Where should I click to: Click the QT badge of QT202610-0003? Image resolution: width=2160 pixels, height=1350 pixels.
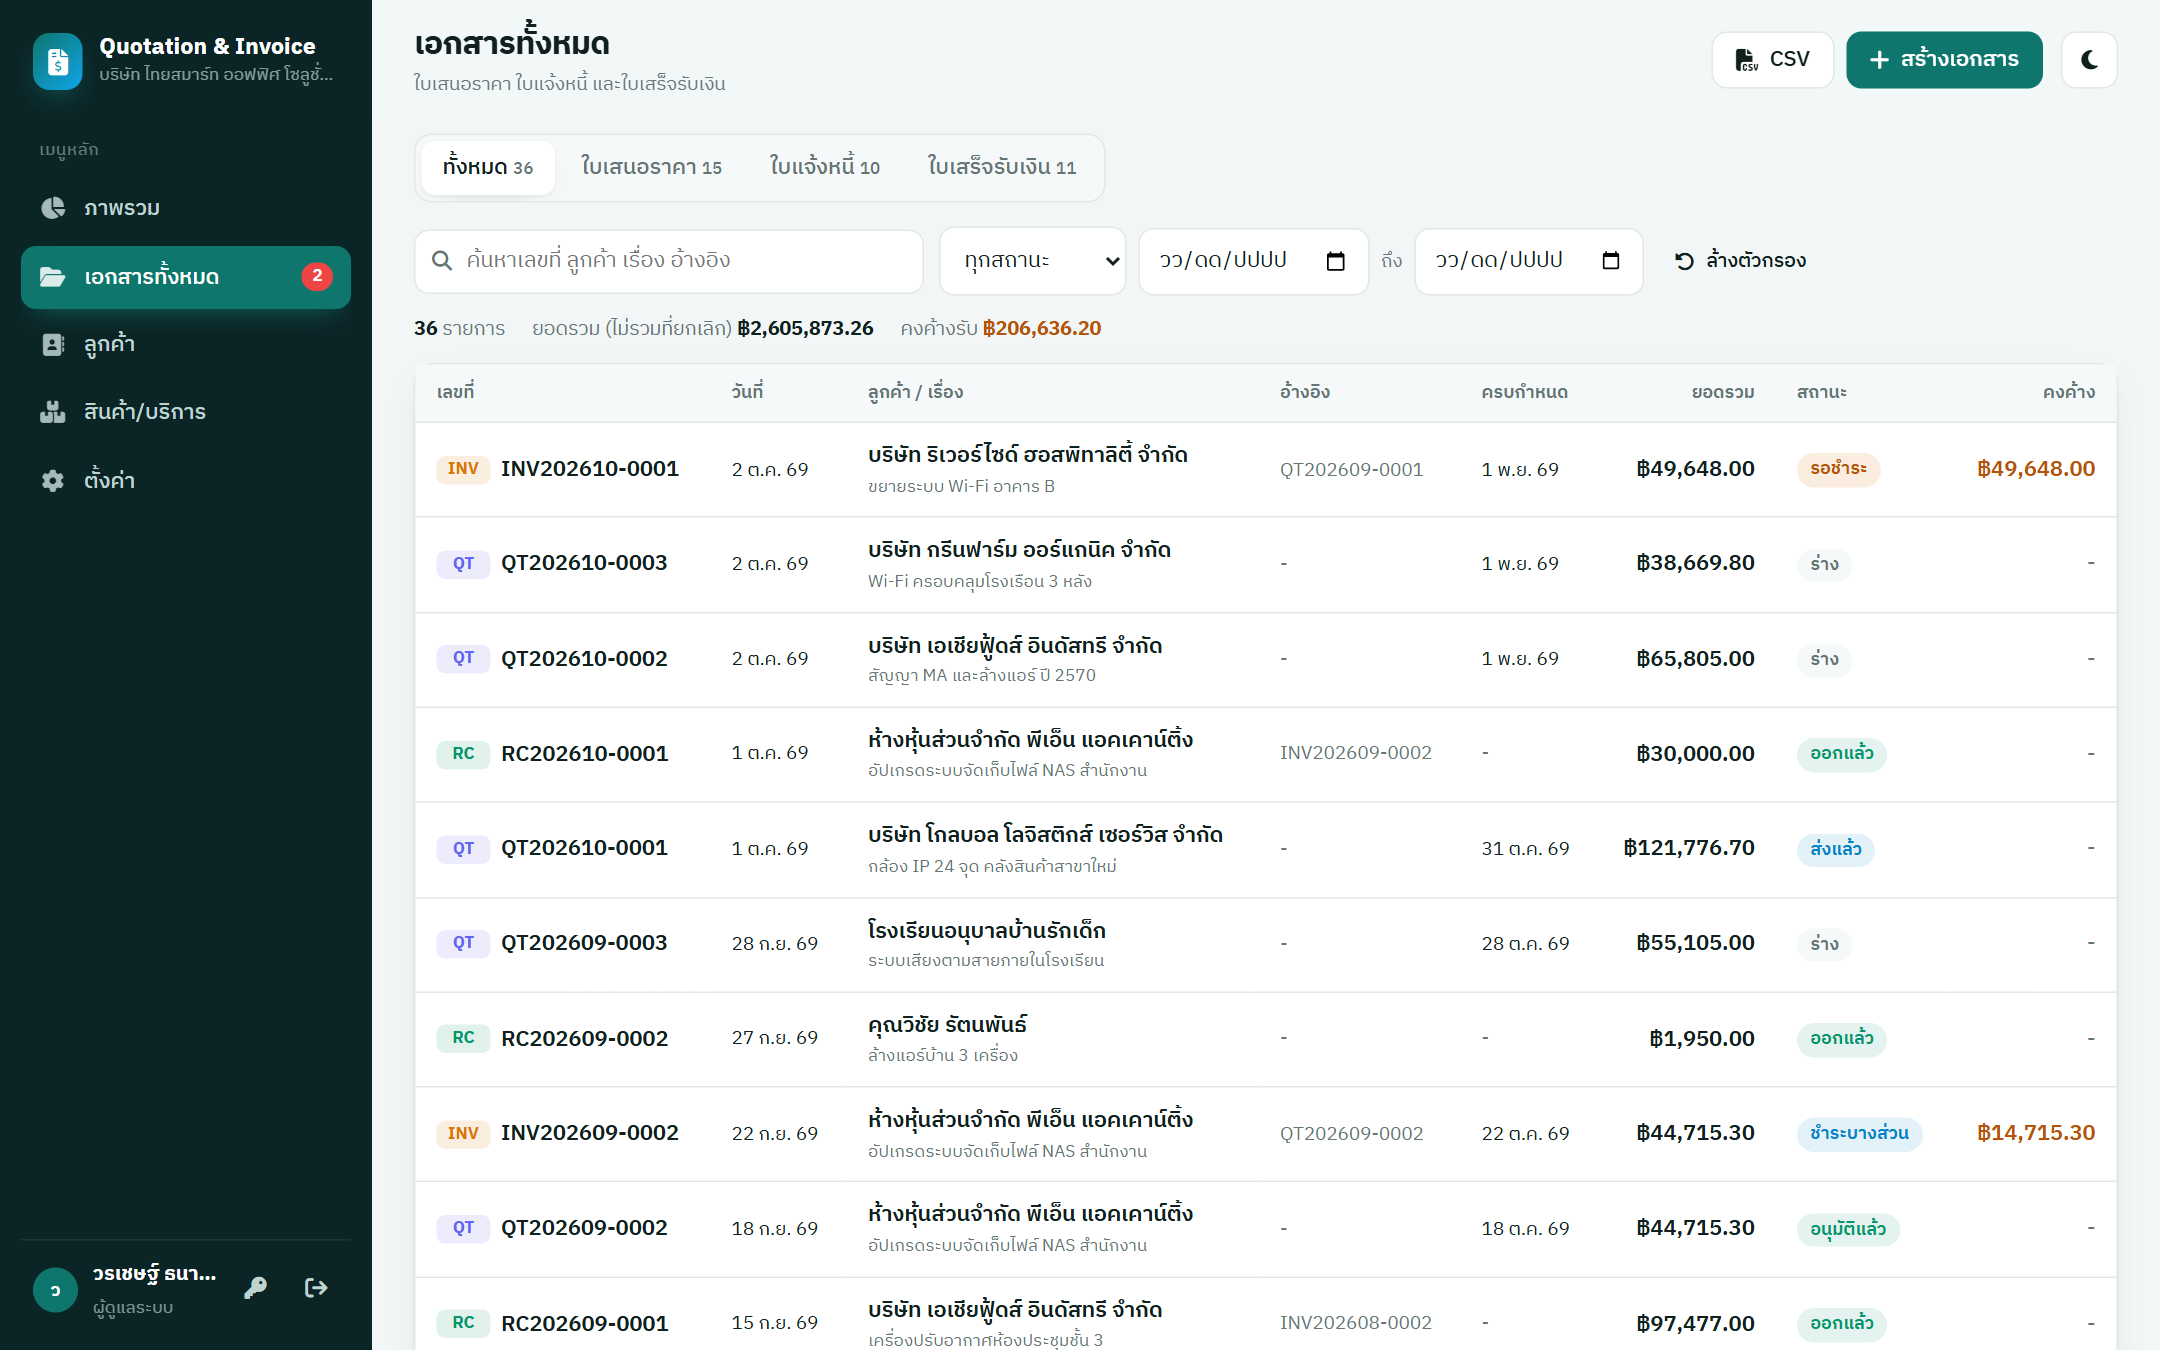pos(463,564)
